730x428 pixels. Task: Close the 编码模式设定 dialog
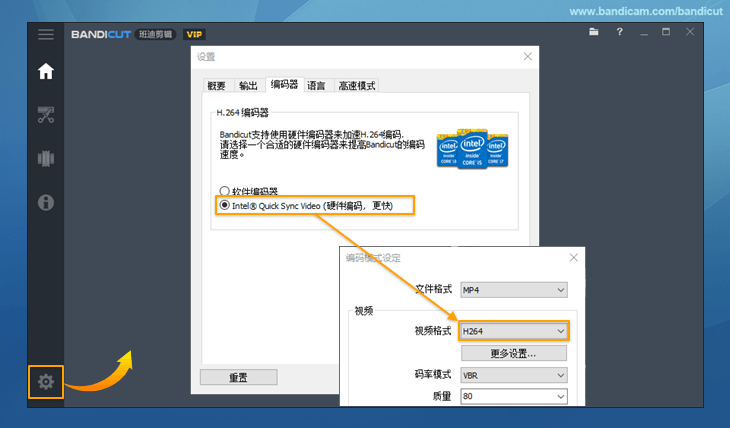click(x=574, y=258)
